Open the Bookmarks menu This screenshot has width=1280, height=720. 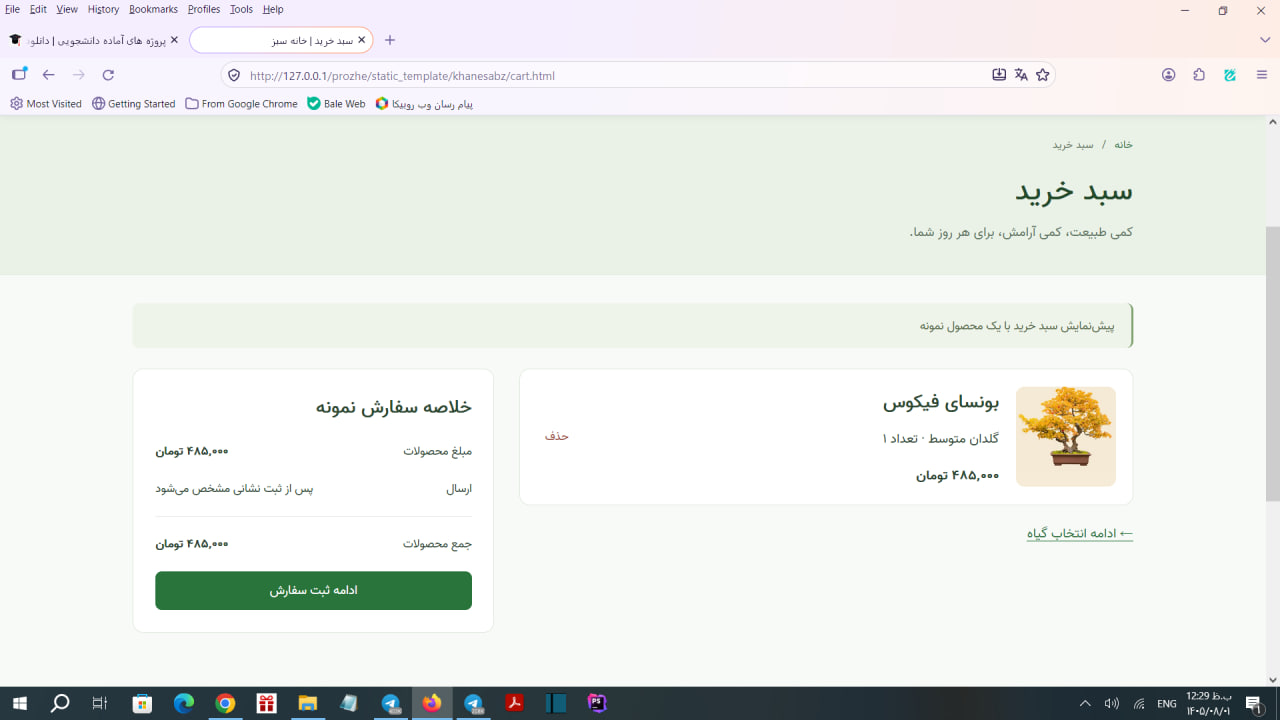(x=153, y=9)
